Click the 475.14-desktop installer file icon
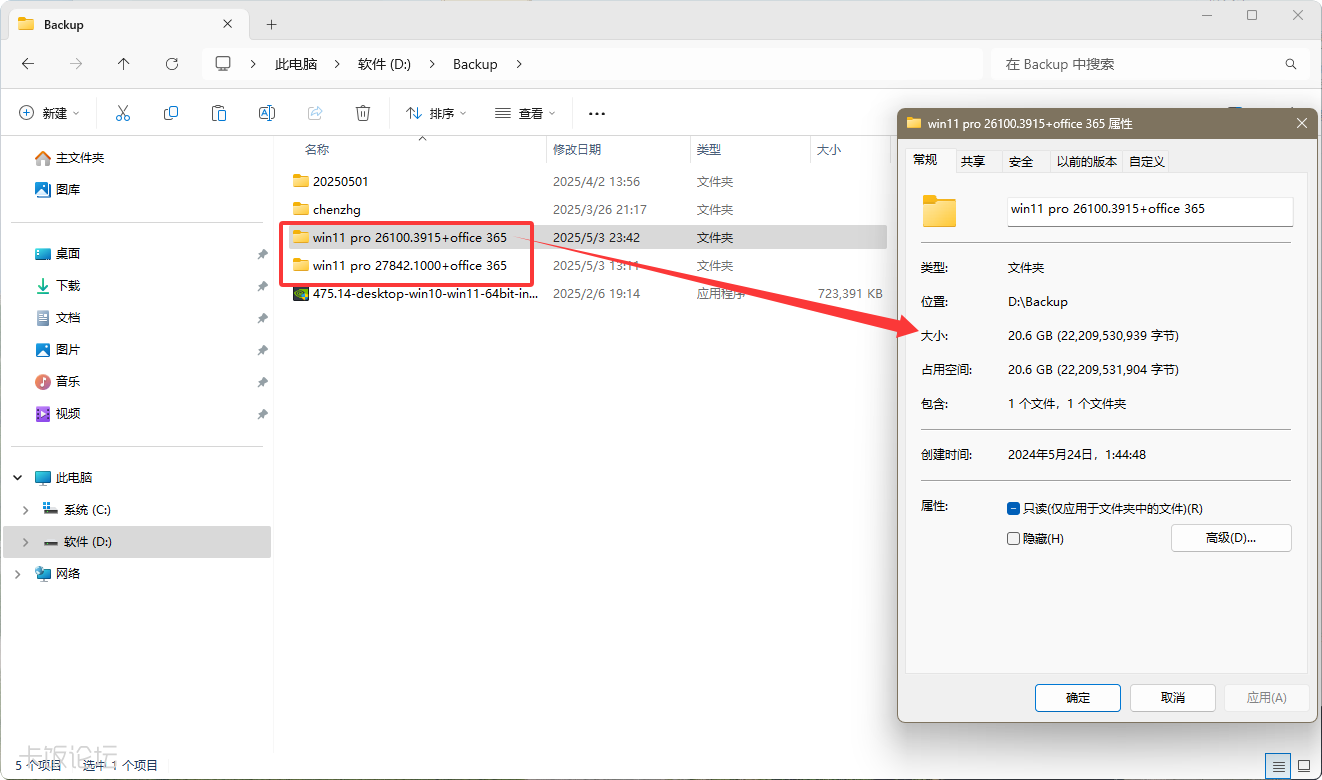Viewport: 1322px width, 780px height. pos(300,294)
